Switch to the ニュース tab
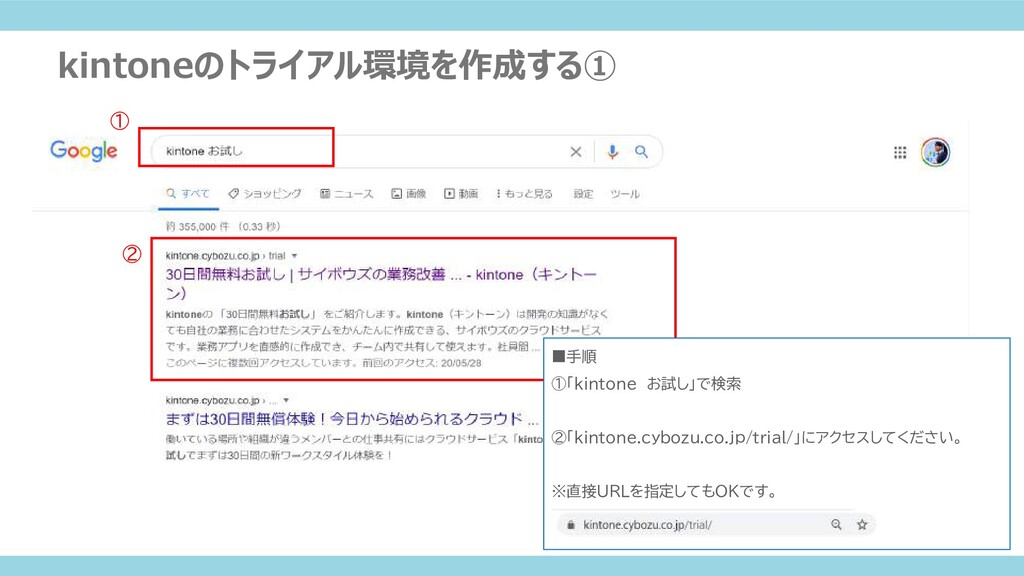Viewport: 1024px width, 576px height. [x=347, y=194]
